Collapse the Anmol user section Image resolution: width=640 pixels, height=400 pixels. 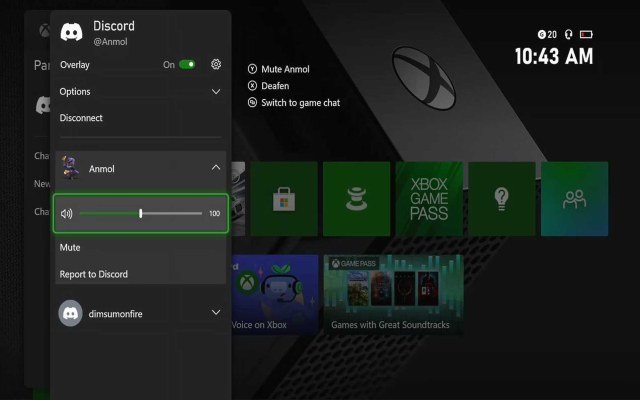tap(216, 167)
